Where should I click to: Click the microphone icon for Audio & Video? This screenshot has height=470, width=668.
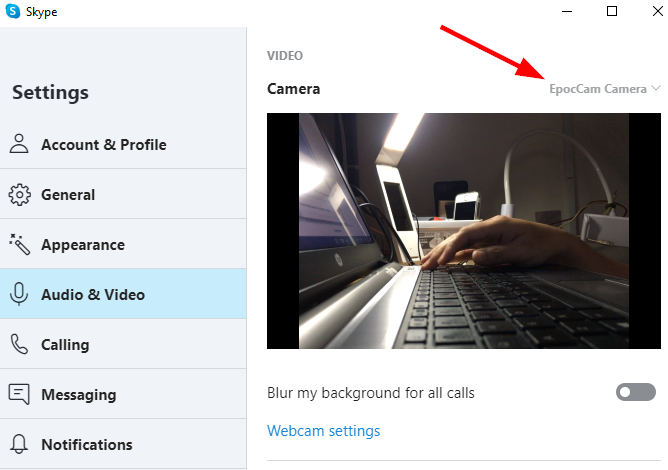click(x=19, y=295)
